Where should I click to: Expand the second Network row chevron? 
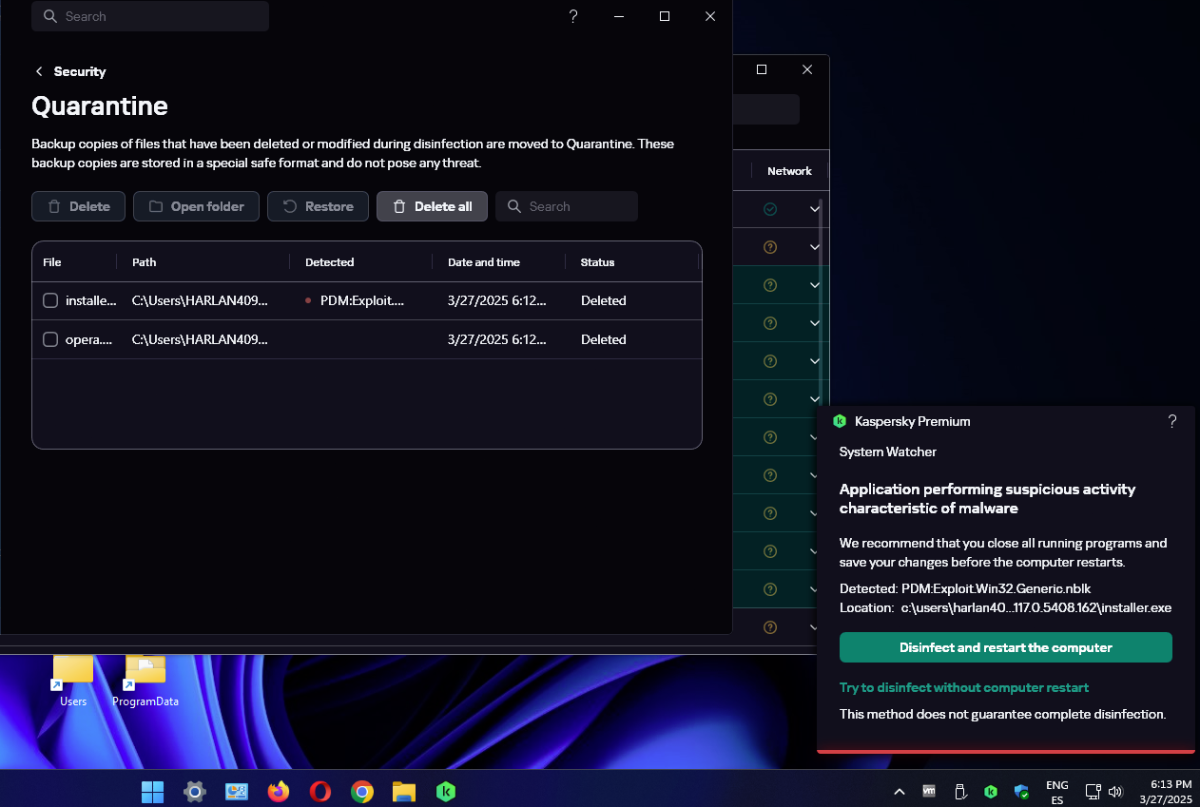tap(815, 247)
